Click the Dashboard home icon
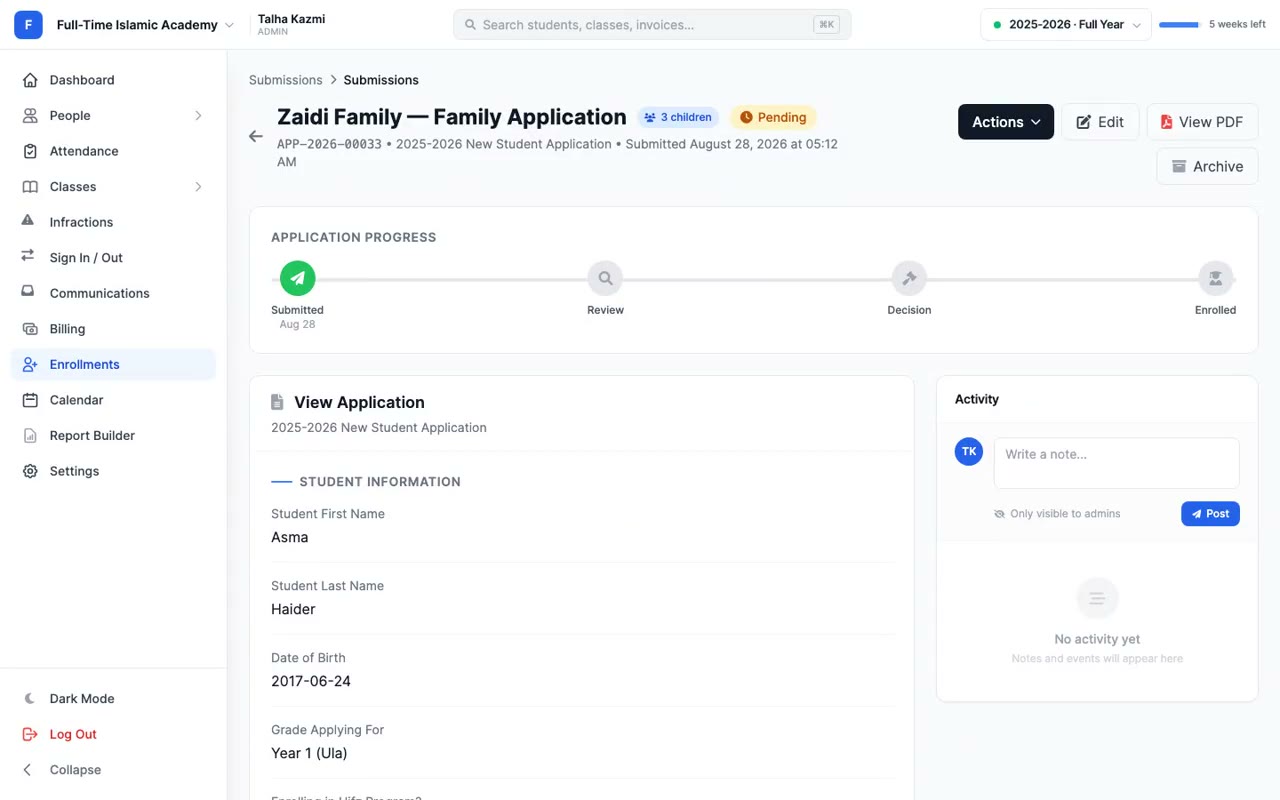 tap(30, 80)
